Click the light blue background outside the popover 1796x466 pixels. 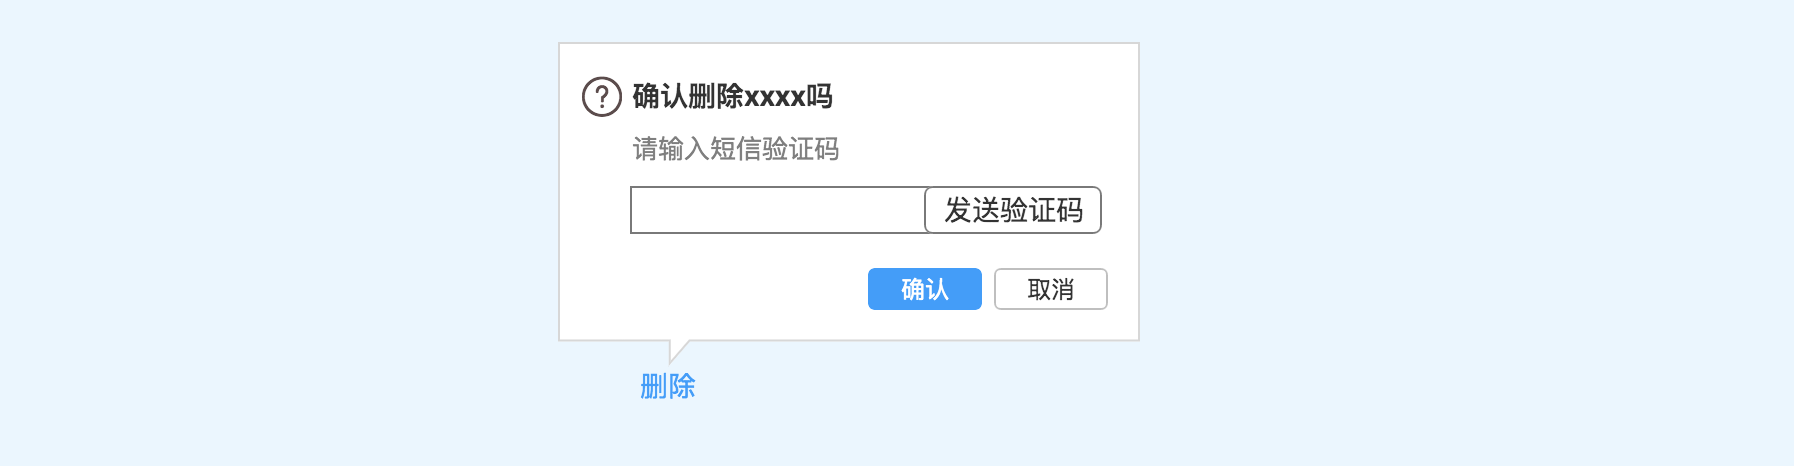tap(1450, 230)
